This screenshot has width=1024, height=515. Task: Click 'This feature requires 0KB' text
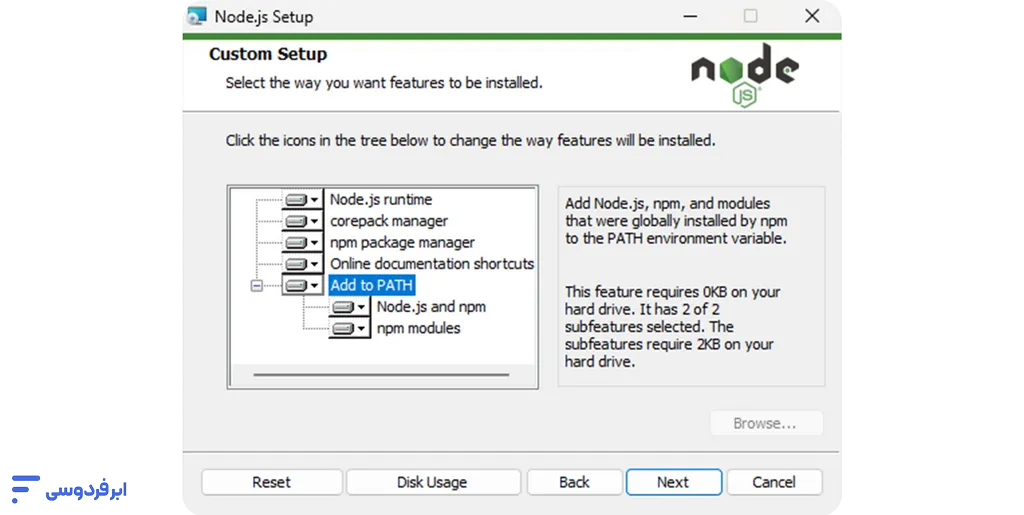(673, 326)
